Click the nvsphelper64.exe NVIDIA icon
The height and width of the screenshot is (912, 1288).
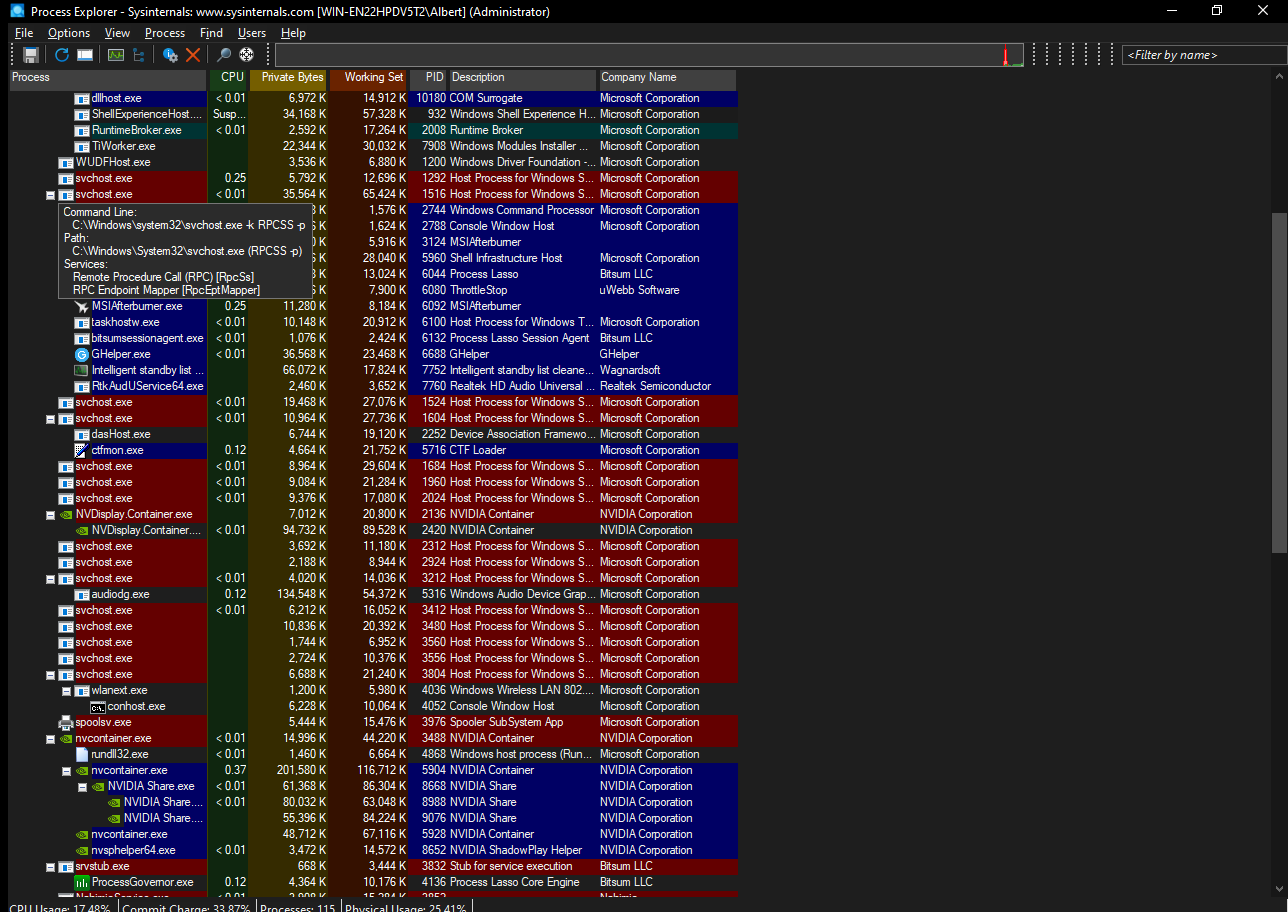82,850
